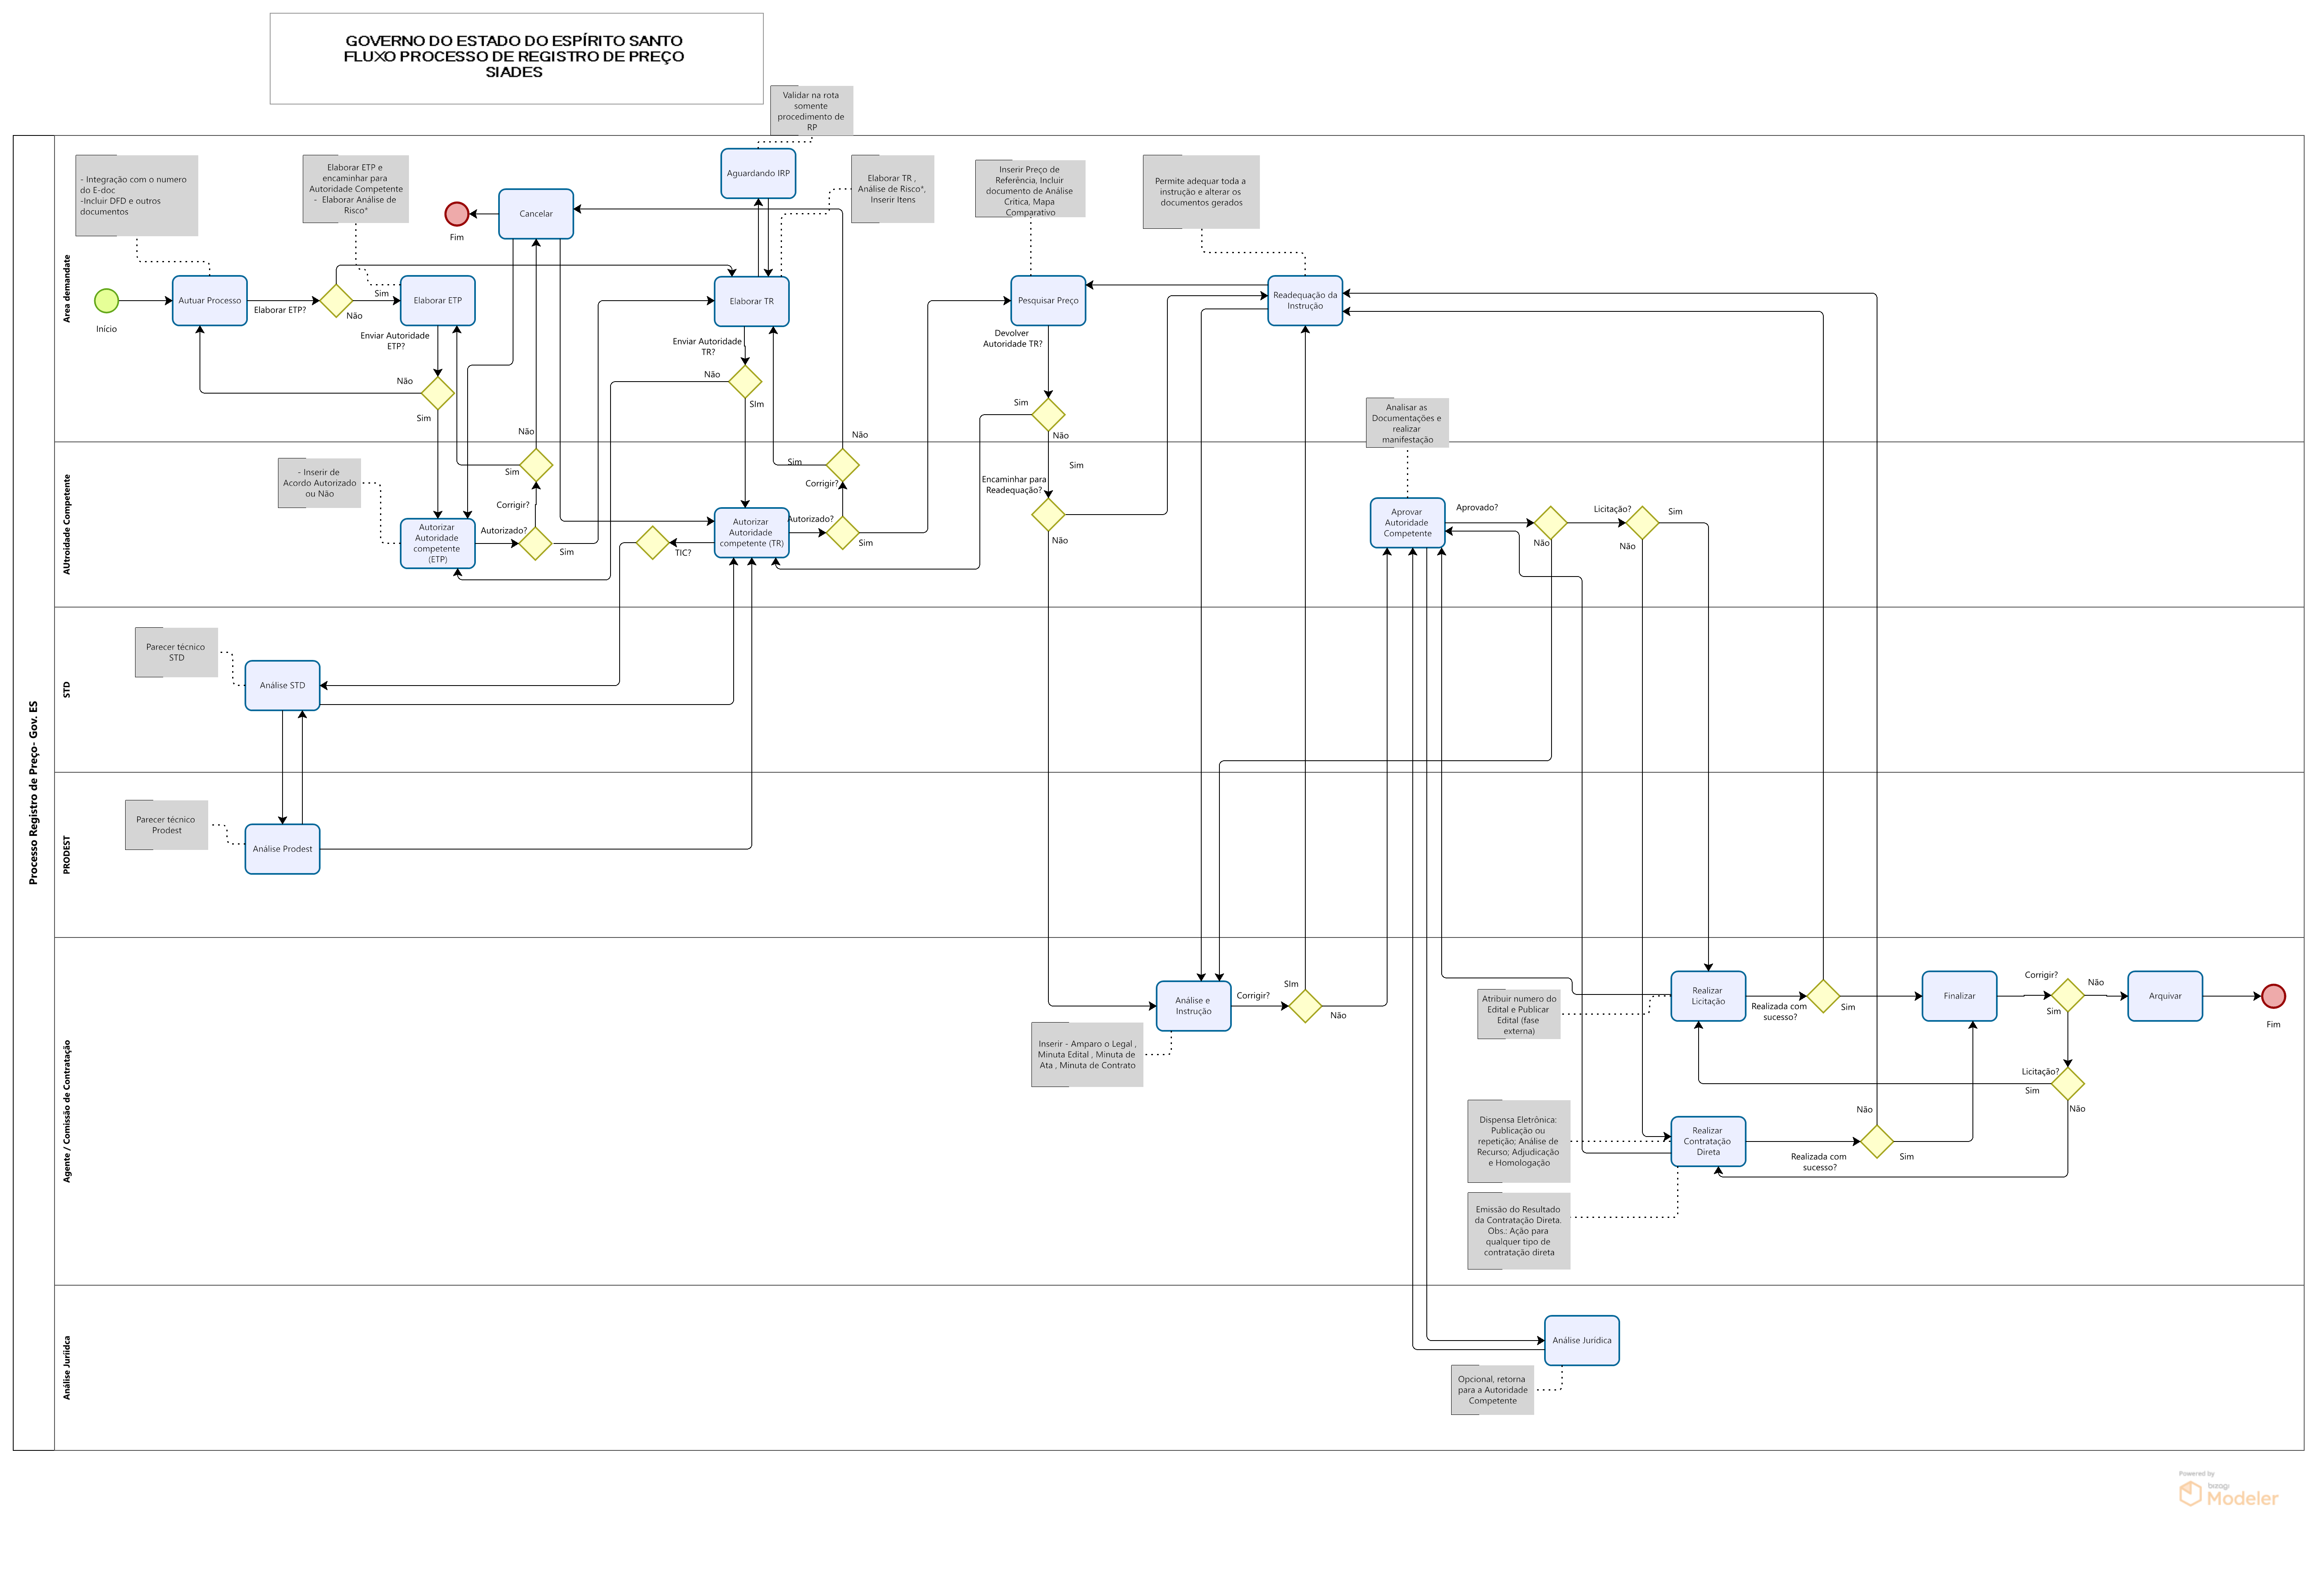Viewport: 2324px width, 1571px height.
Task: Click annotation 'Atribuir numero do Edital e Publicar'
Action: 1519,1014
